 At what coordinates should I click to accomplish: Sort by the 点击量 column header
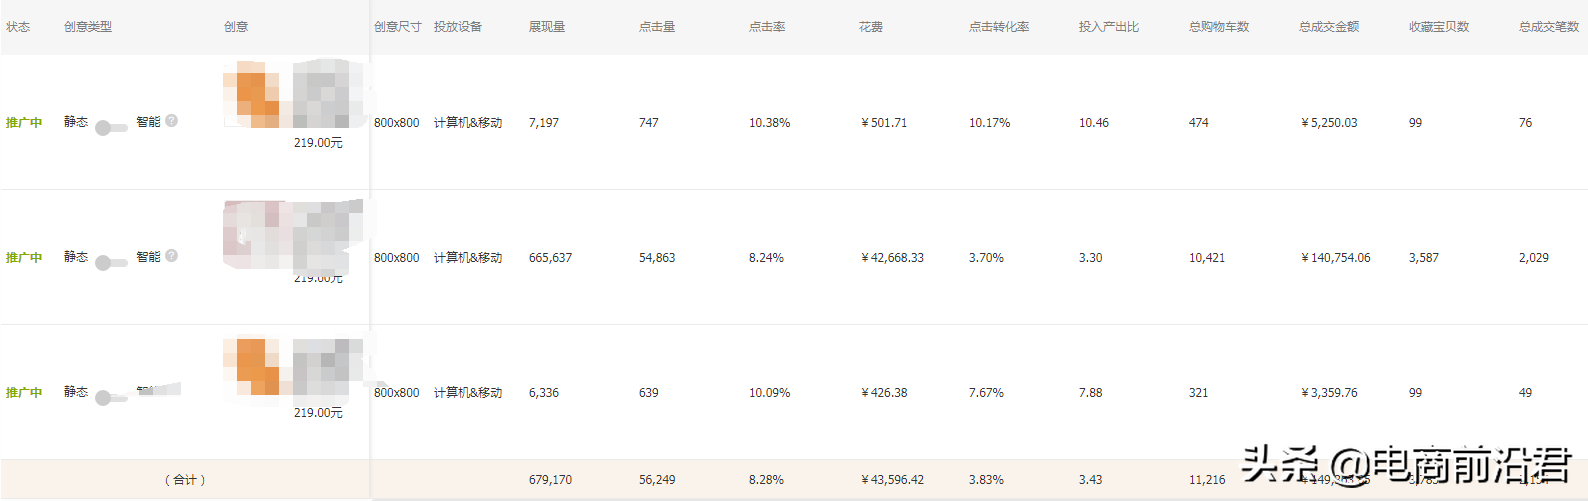657,27
